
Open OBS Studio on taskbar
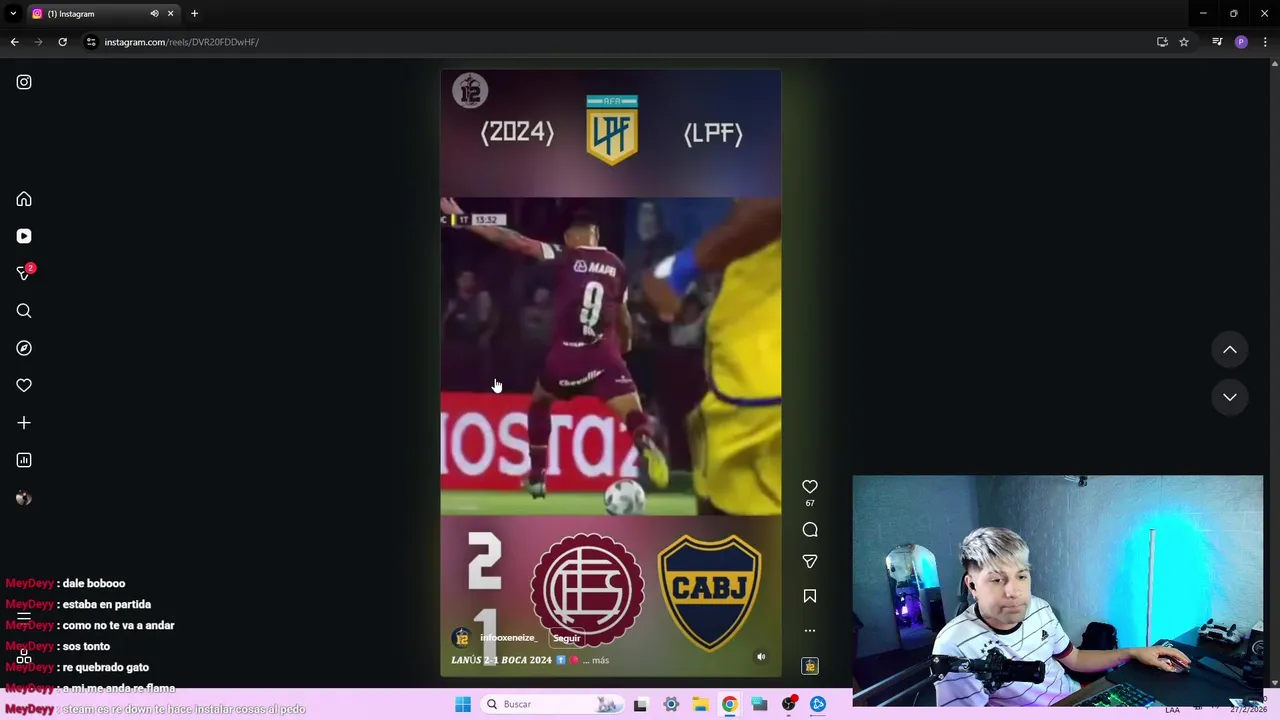point(789,704)
